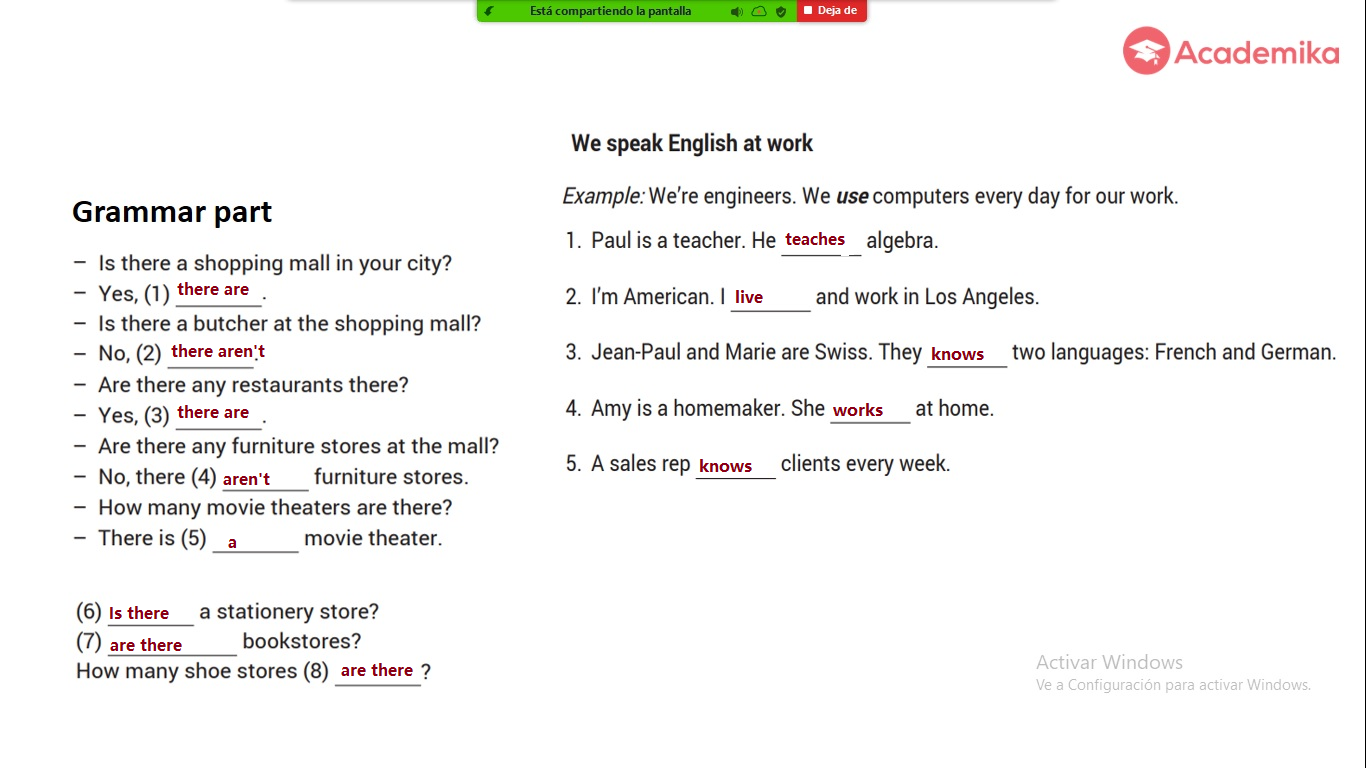Click the answer 'knows' in sentence 3

click(957, 354)
